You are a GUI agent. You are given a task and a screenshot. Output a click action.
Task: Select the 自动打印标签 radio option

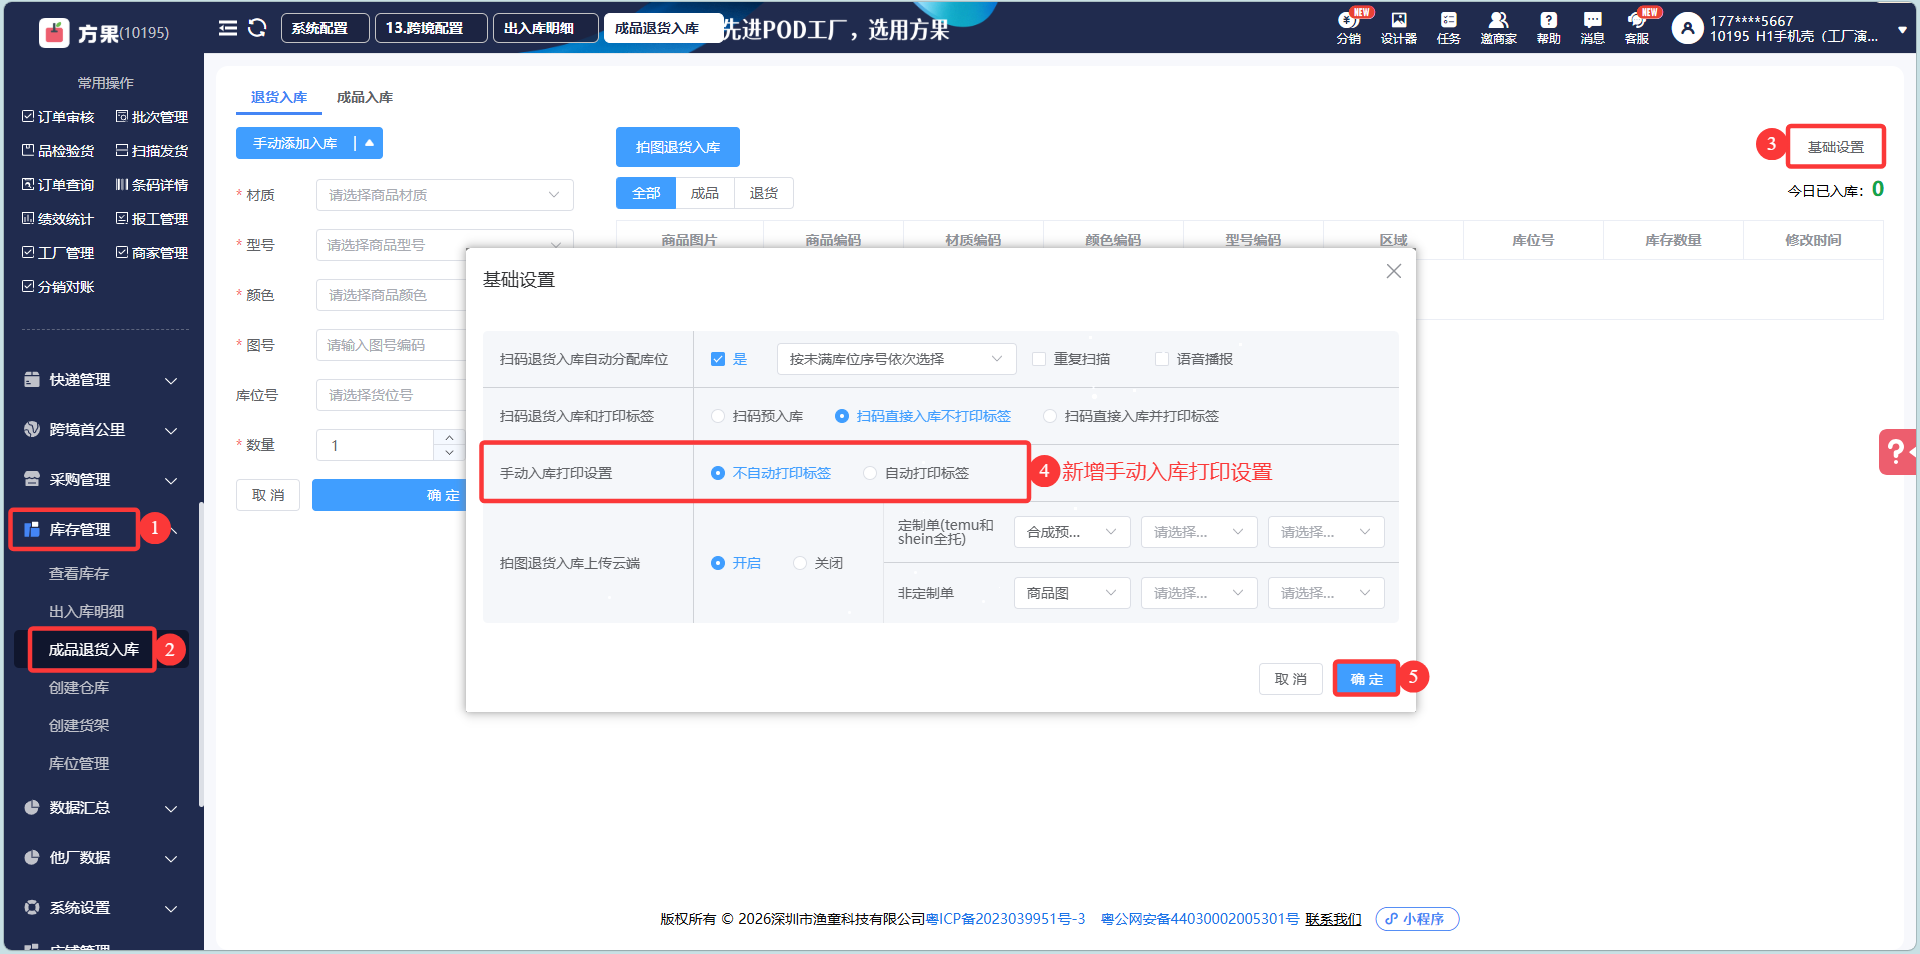pyautogui.click(x=870, y=473)
